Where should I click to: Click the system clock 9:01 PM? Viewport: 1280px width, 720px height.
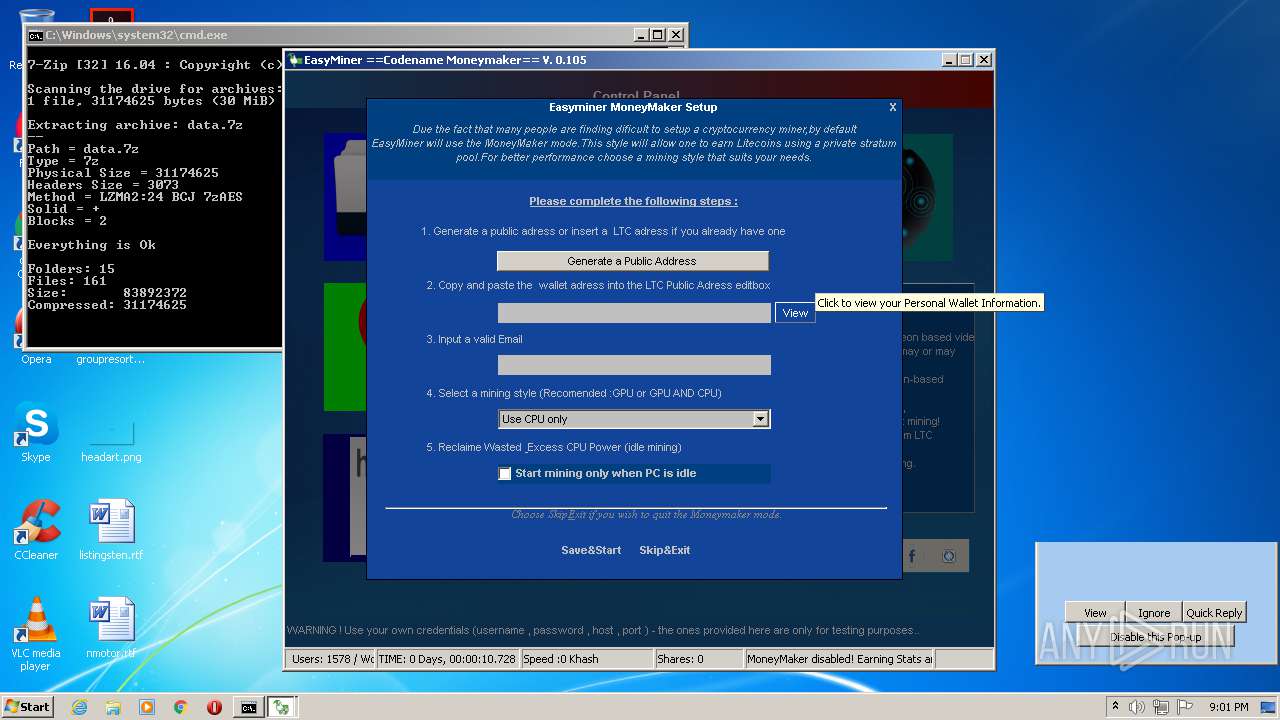click(x=1229, y=707)
